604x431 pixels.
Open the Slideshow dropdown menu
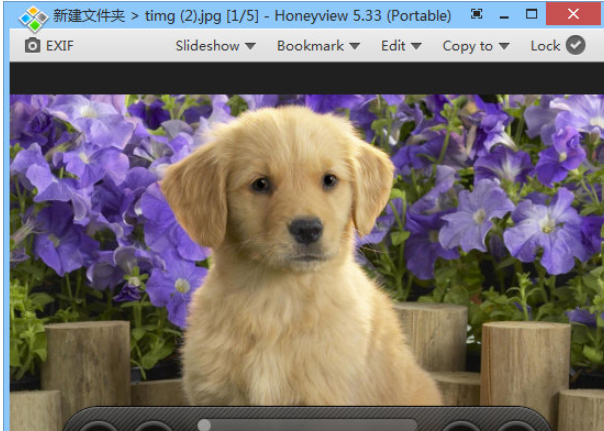(x=215, y=46)
